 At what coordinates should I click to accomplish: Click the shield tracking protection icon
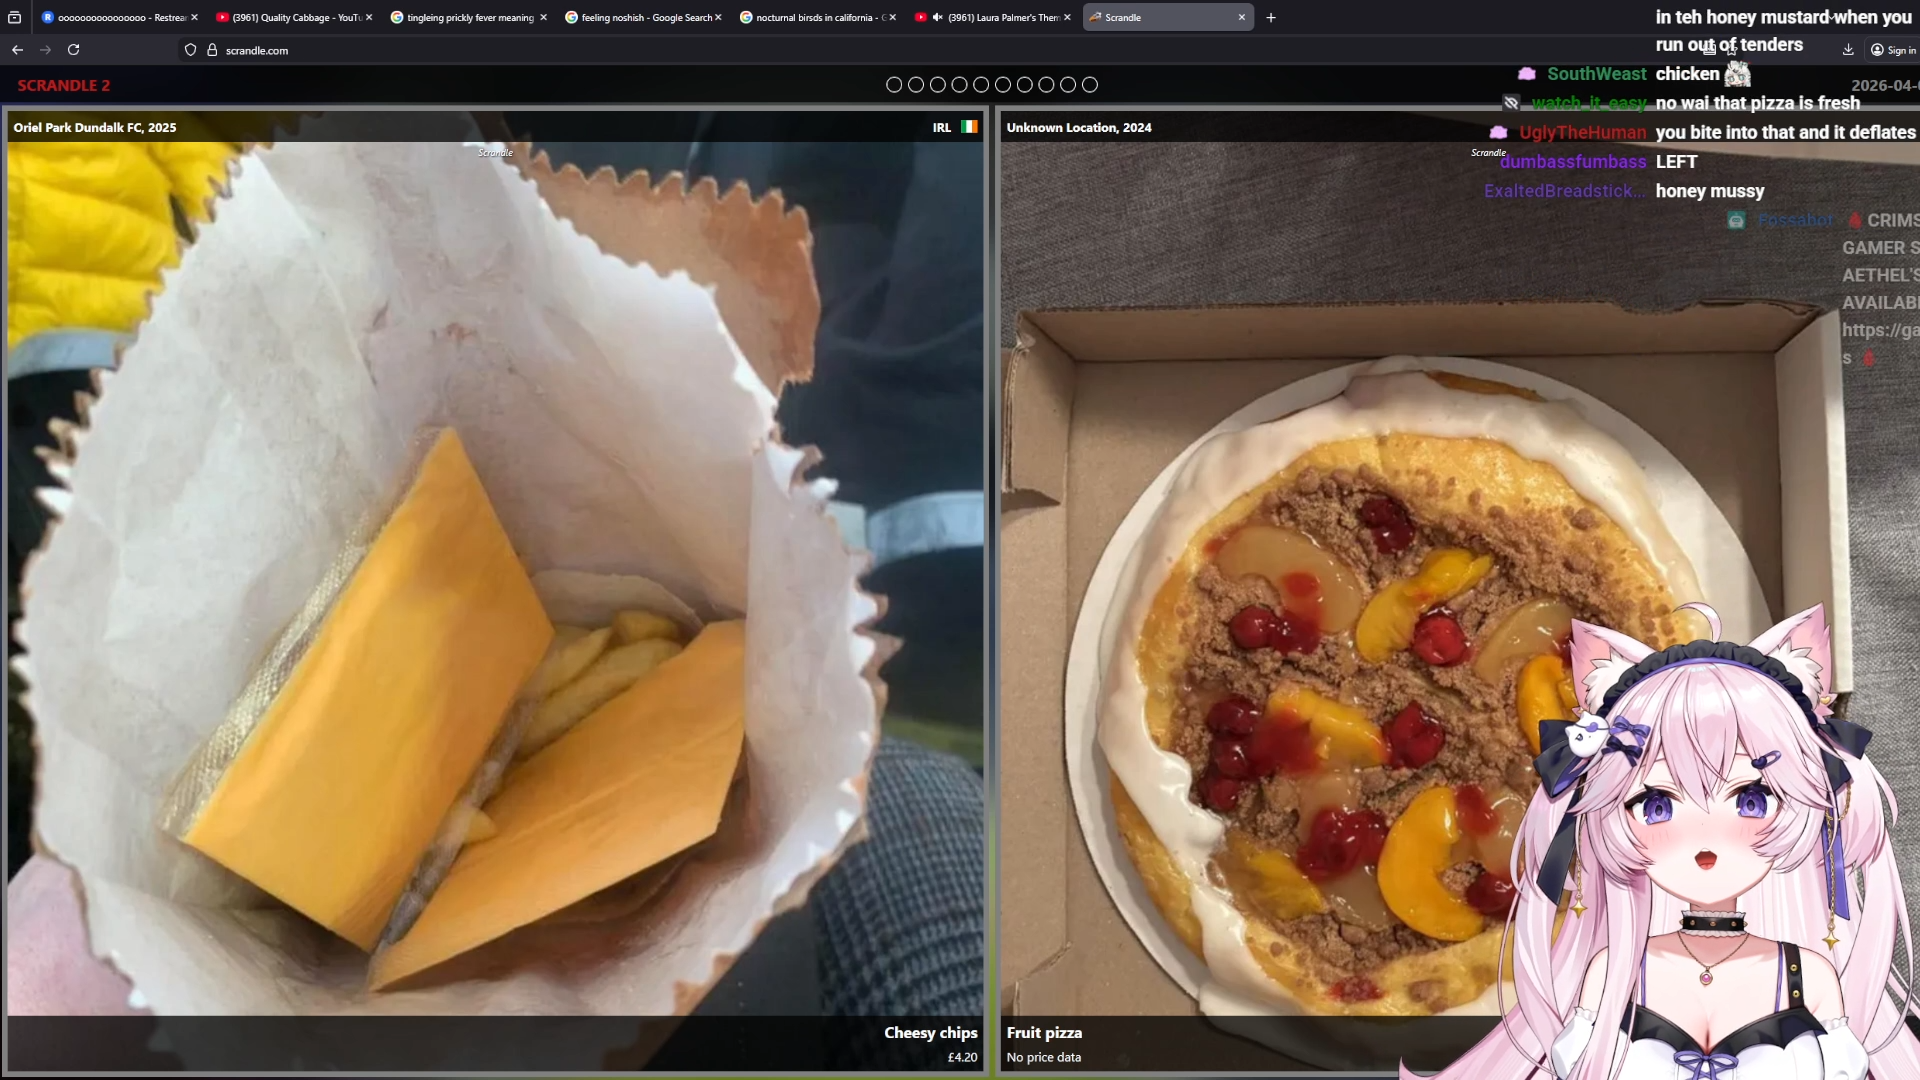coord(190,50)
